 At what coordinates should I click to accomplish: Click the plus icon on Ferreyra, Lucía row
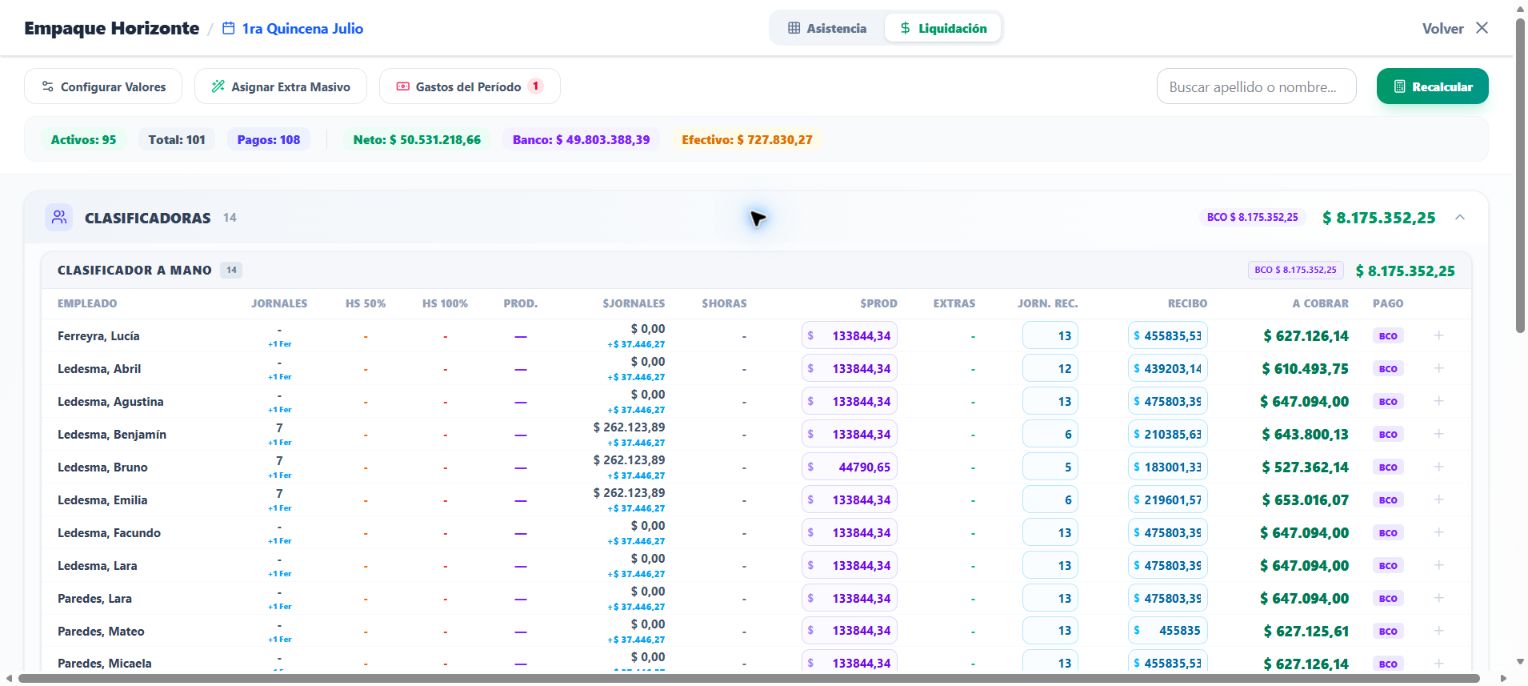pos(1439,336)
